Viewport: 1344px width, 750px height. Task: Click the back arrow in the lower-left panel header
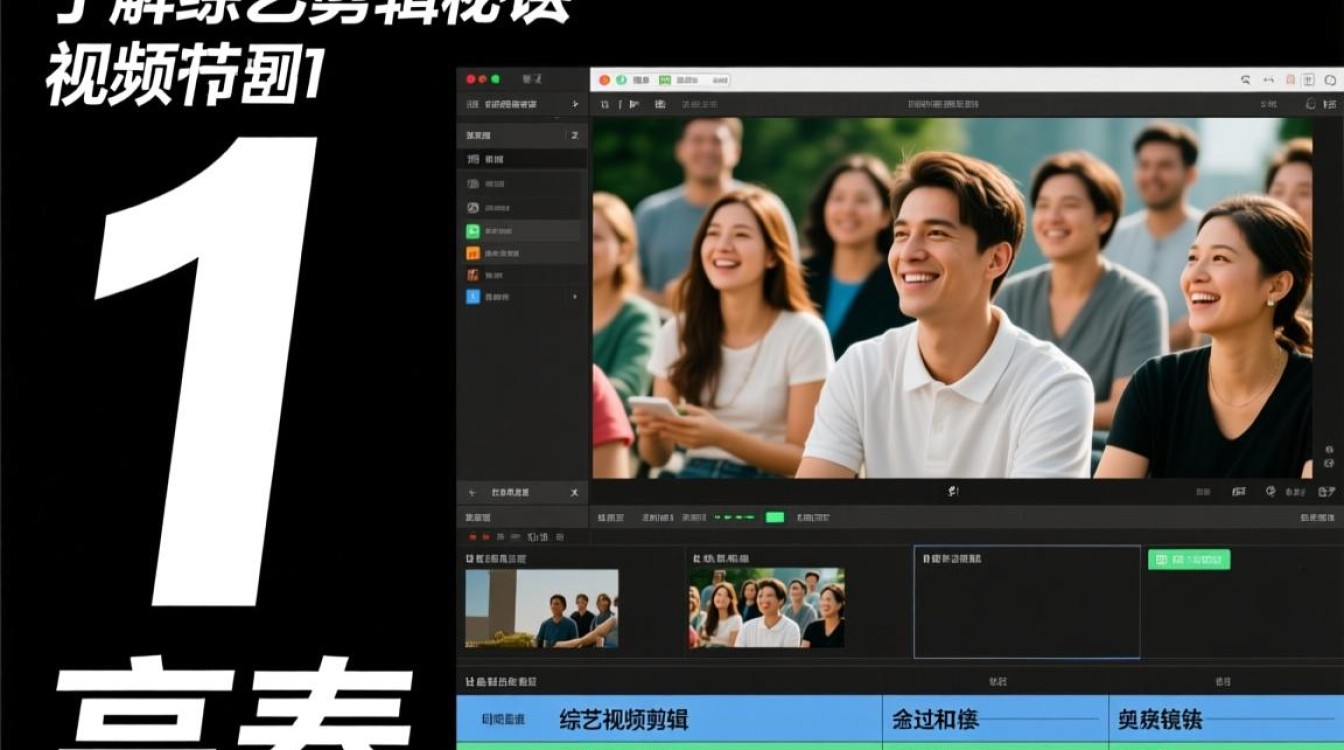click(x=472, y=493)
